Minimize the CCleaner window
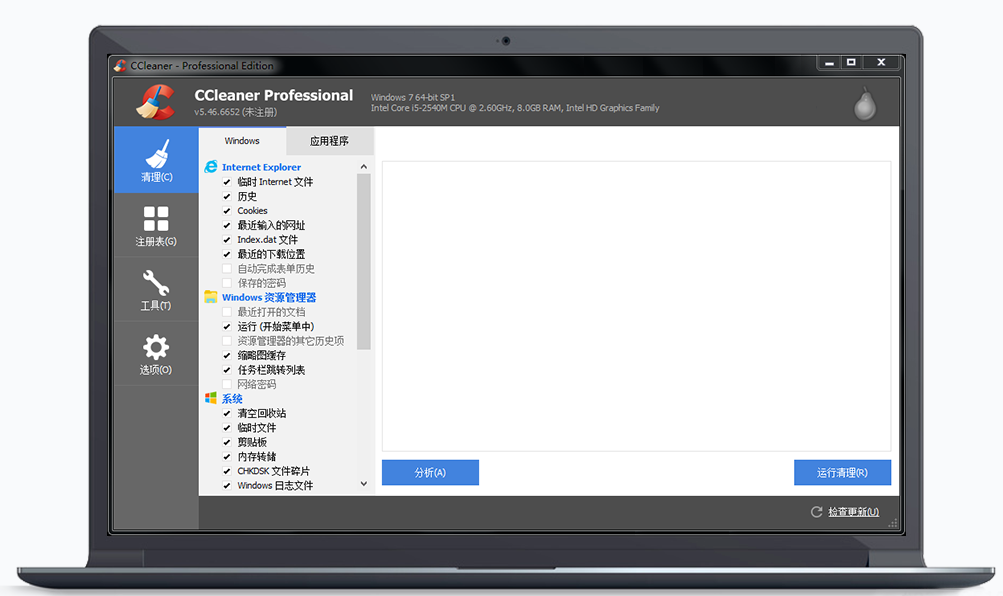This screenshot has width=1003, height=596. pos(829,63)
